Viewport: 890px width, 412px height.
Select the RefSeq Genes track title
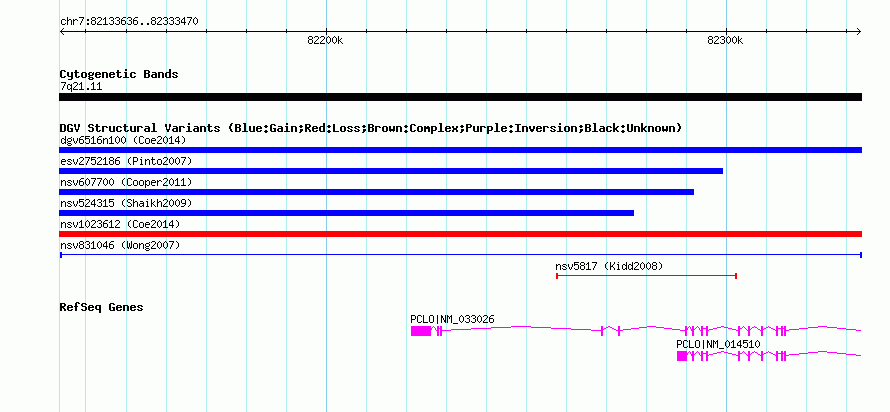102,307
